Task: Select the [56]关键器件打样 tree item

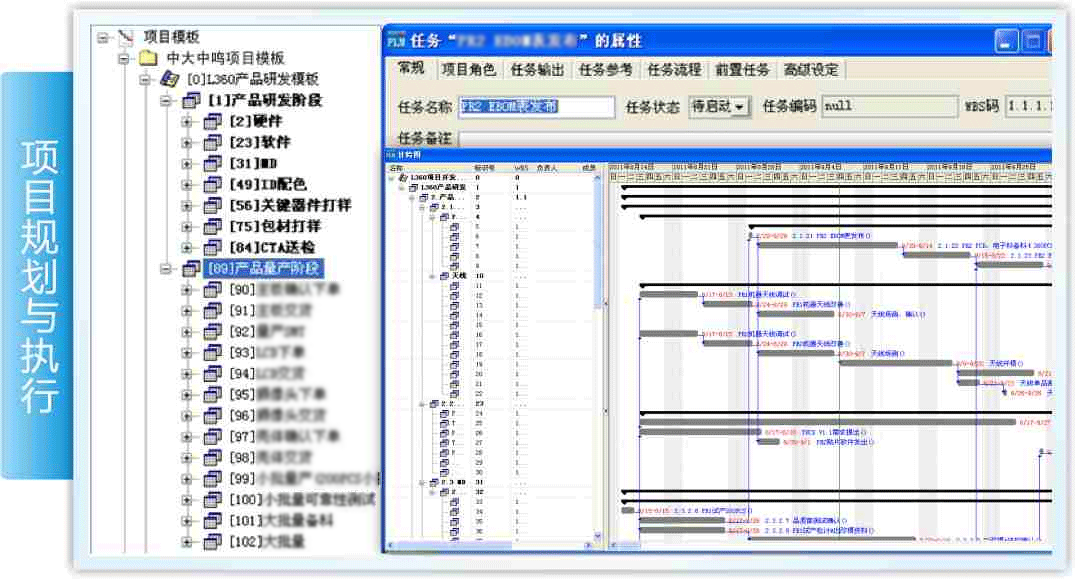Action: pyautogui.click(x=290, y=205)
